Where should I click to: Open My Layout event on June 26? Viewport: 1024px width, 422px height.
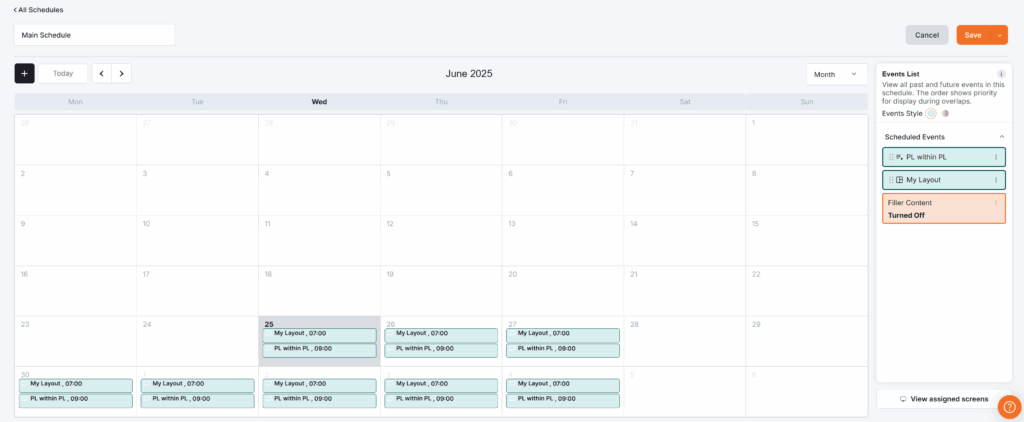coord(441,335)
